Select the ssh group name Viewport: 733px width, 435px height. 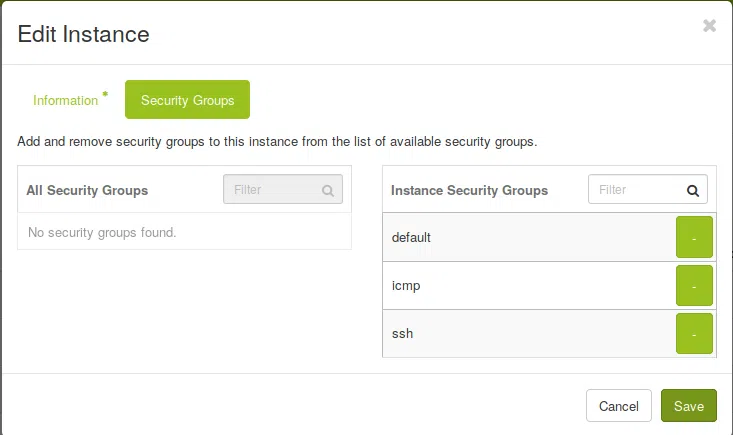(x=402, y=334)
